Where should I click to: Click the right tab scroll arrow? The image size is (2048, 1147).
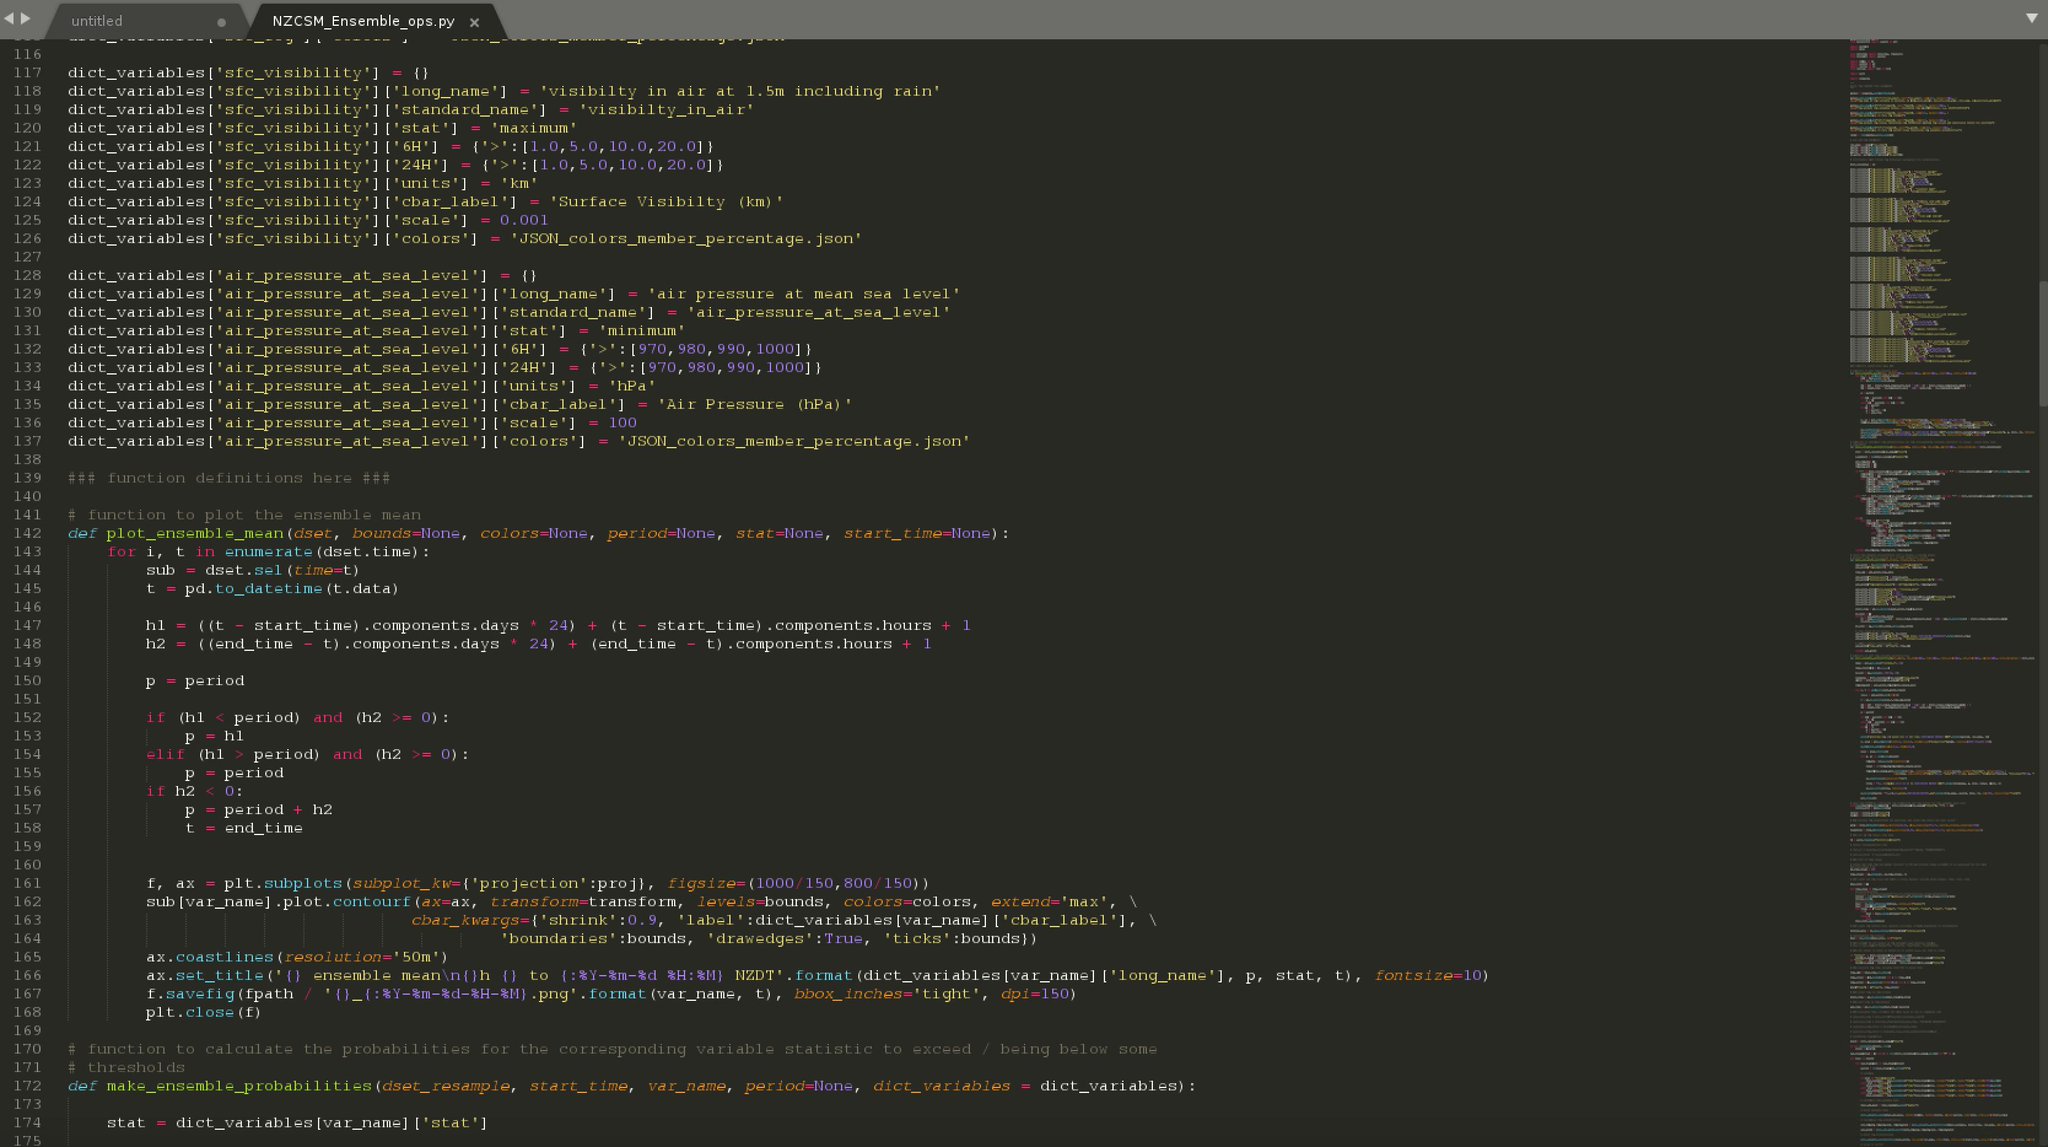pyautogui.click(x=26, y=18)
